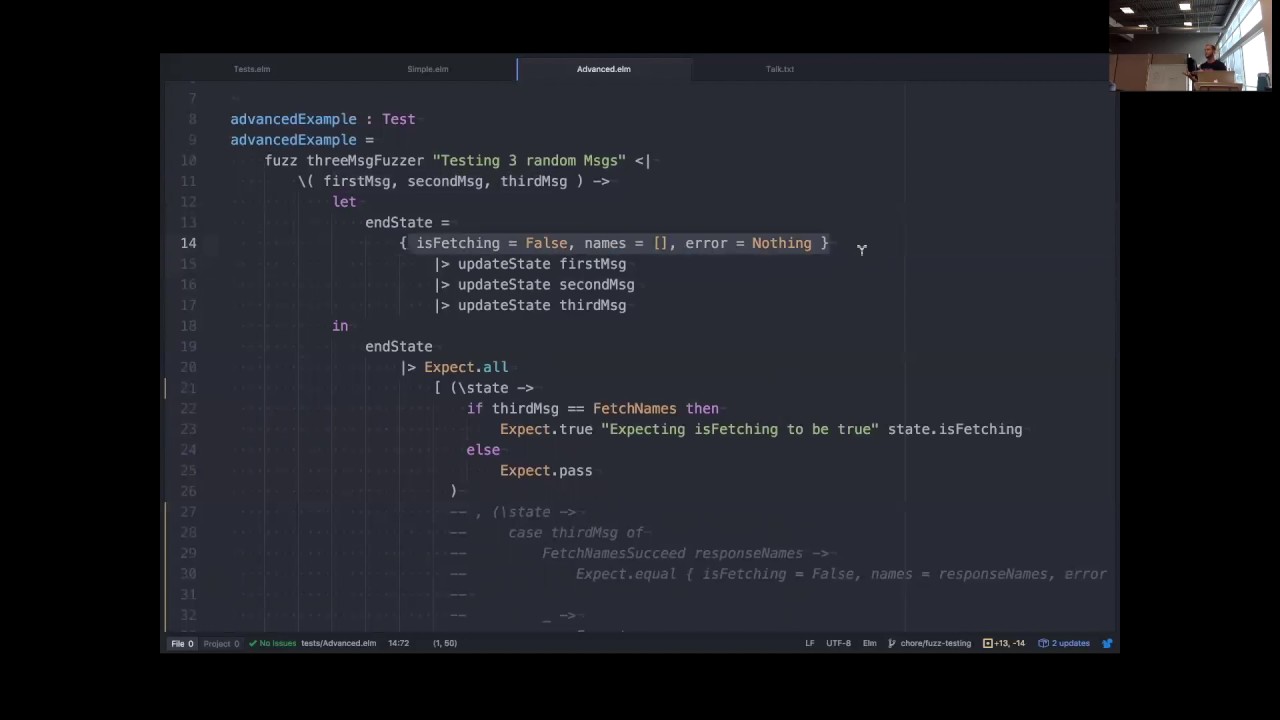Open the 2 updates package notice

click(1064, 643)
